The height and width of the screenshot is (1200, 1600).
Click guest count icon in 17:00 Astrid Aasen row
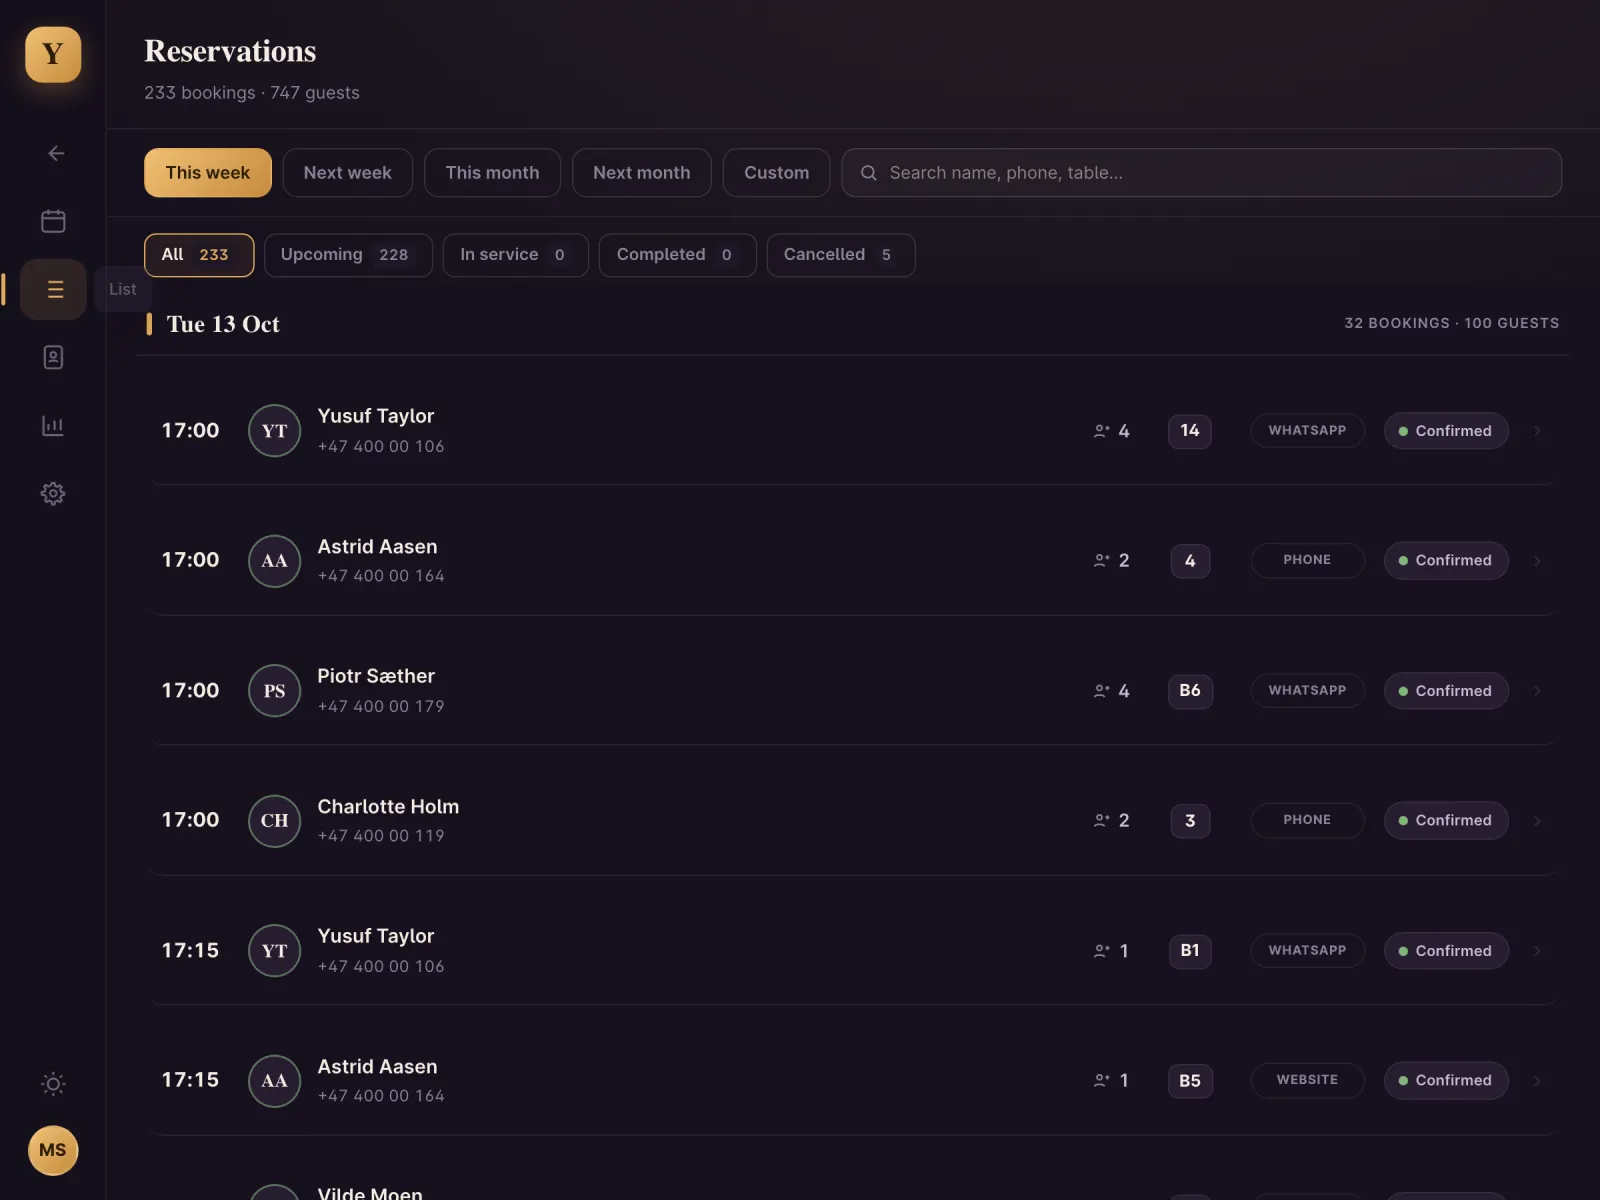pyautogui.click(x=1102, y=561)
